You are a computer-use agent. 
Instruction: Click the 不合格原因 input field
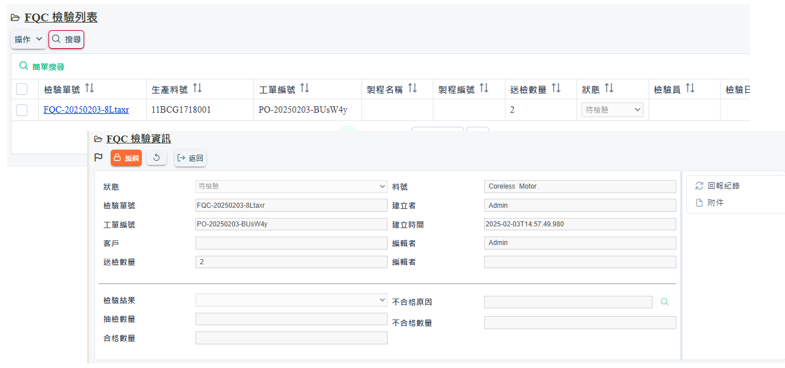click(x=568, y=302)
